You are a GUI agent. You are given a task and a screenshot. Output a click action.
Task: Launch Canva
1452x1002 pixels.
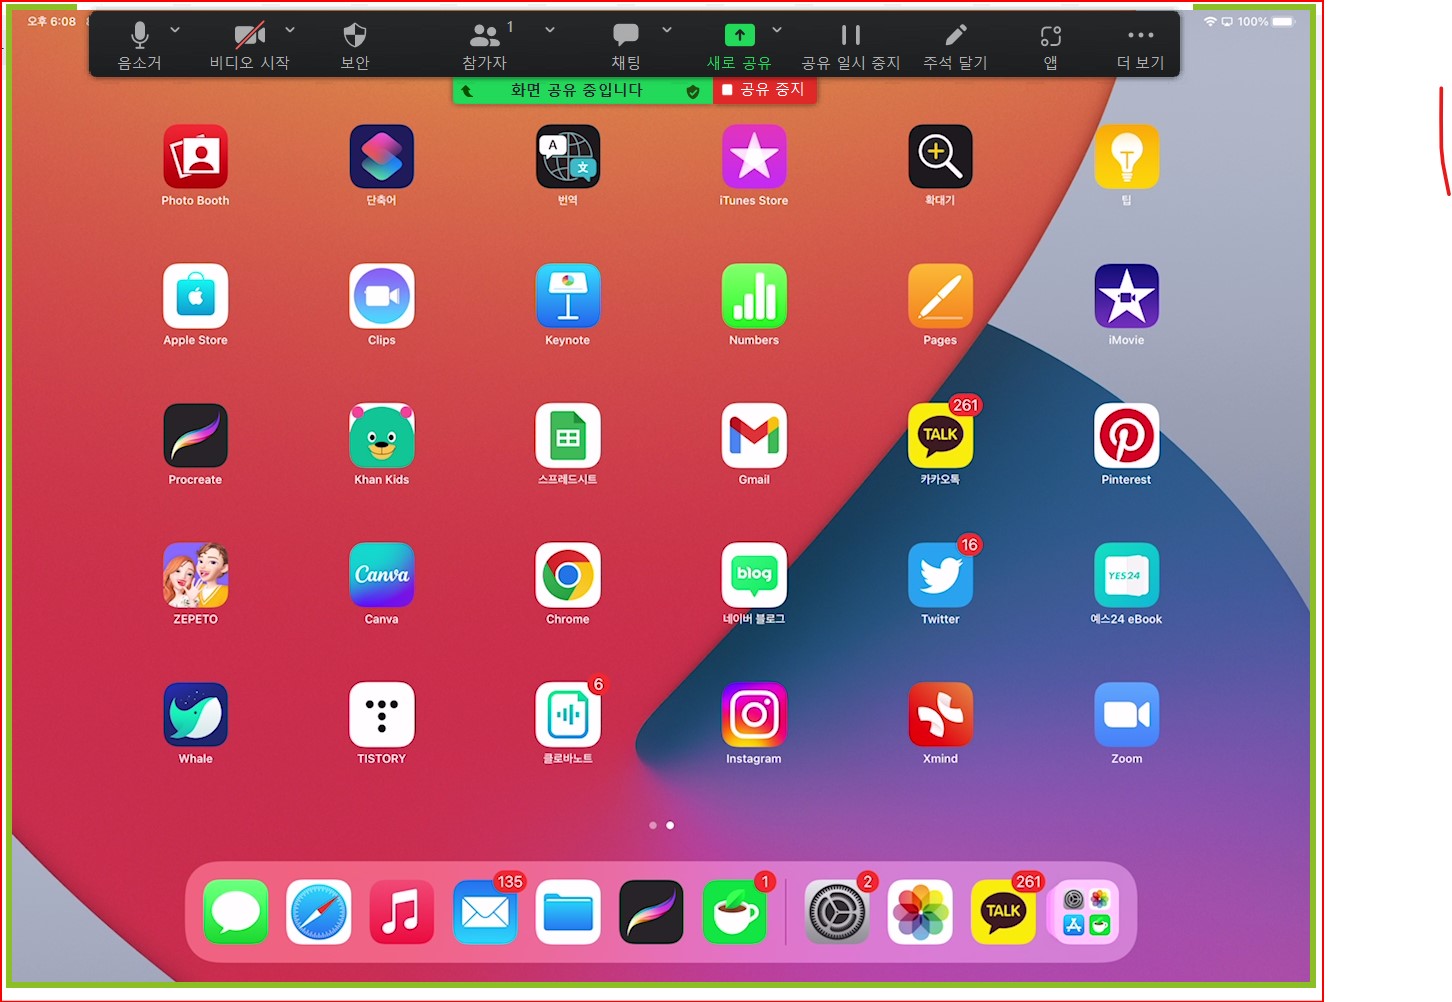coord(382,575)
